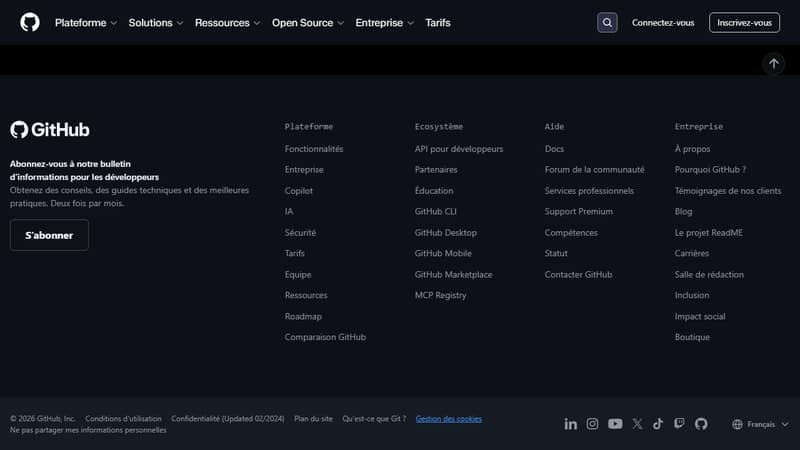
Task: Open the Sécurité footer link
Action: pos(300,233)
